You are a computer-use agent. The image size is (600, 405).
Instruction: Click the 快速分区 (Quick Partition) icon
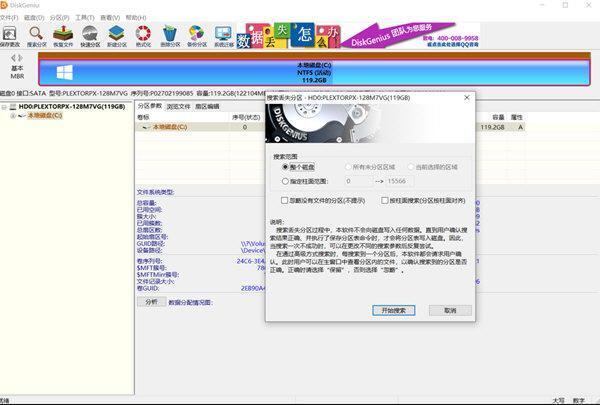[x=90, y=38]
